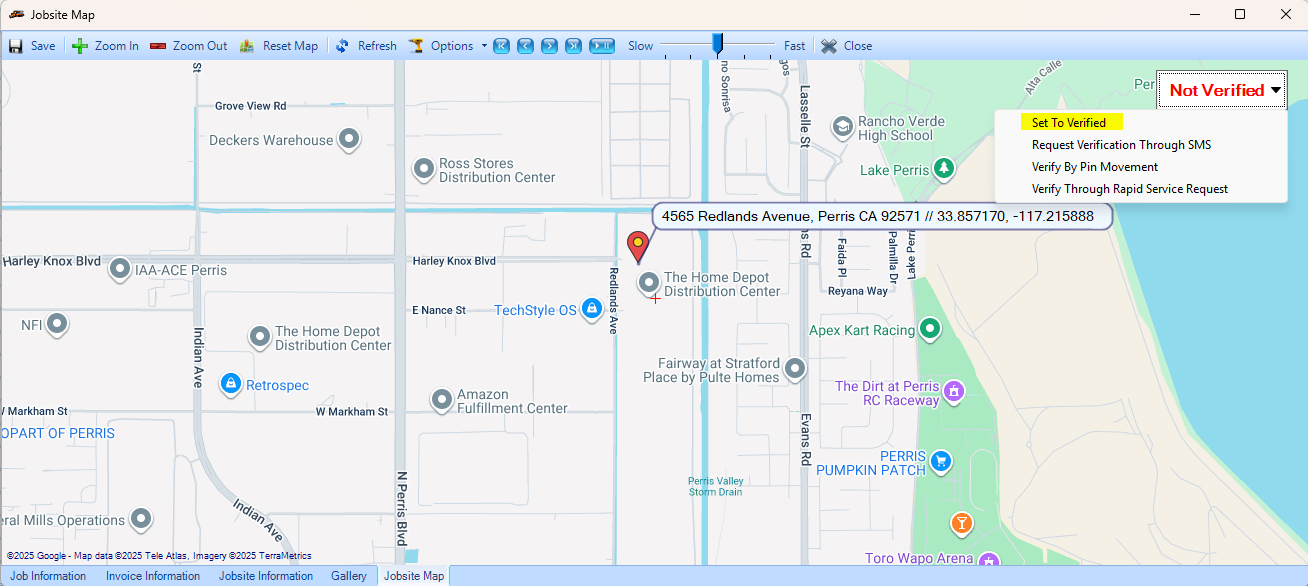The width and height of the screenshot is (1308, 586).
Task: Click the Grove View Rd label
Action: tap(251, 105)
